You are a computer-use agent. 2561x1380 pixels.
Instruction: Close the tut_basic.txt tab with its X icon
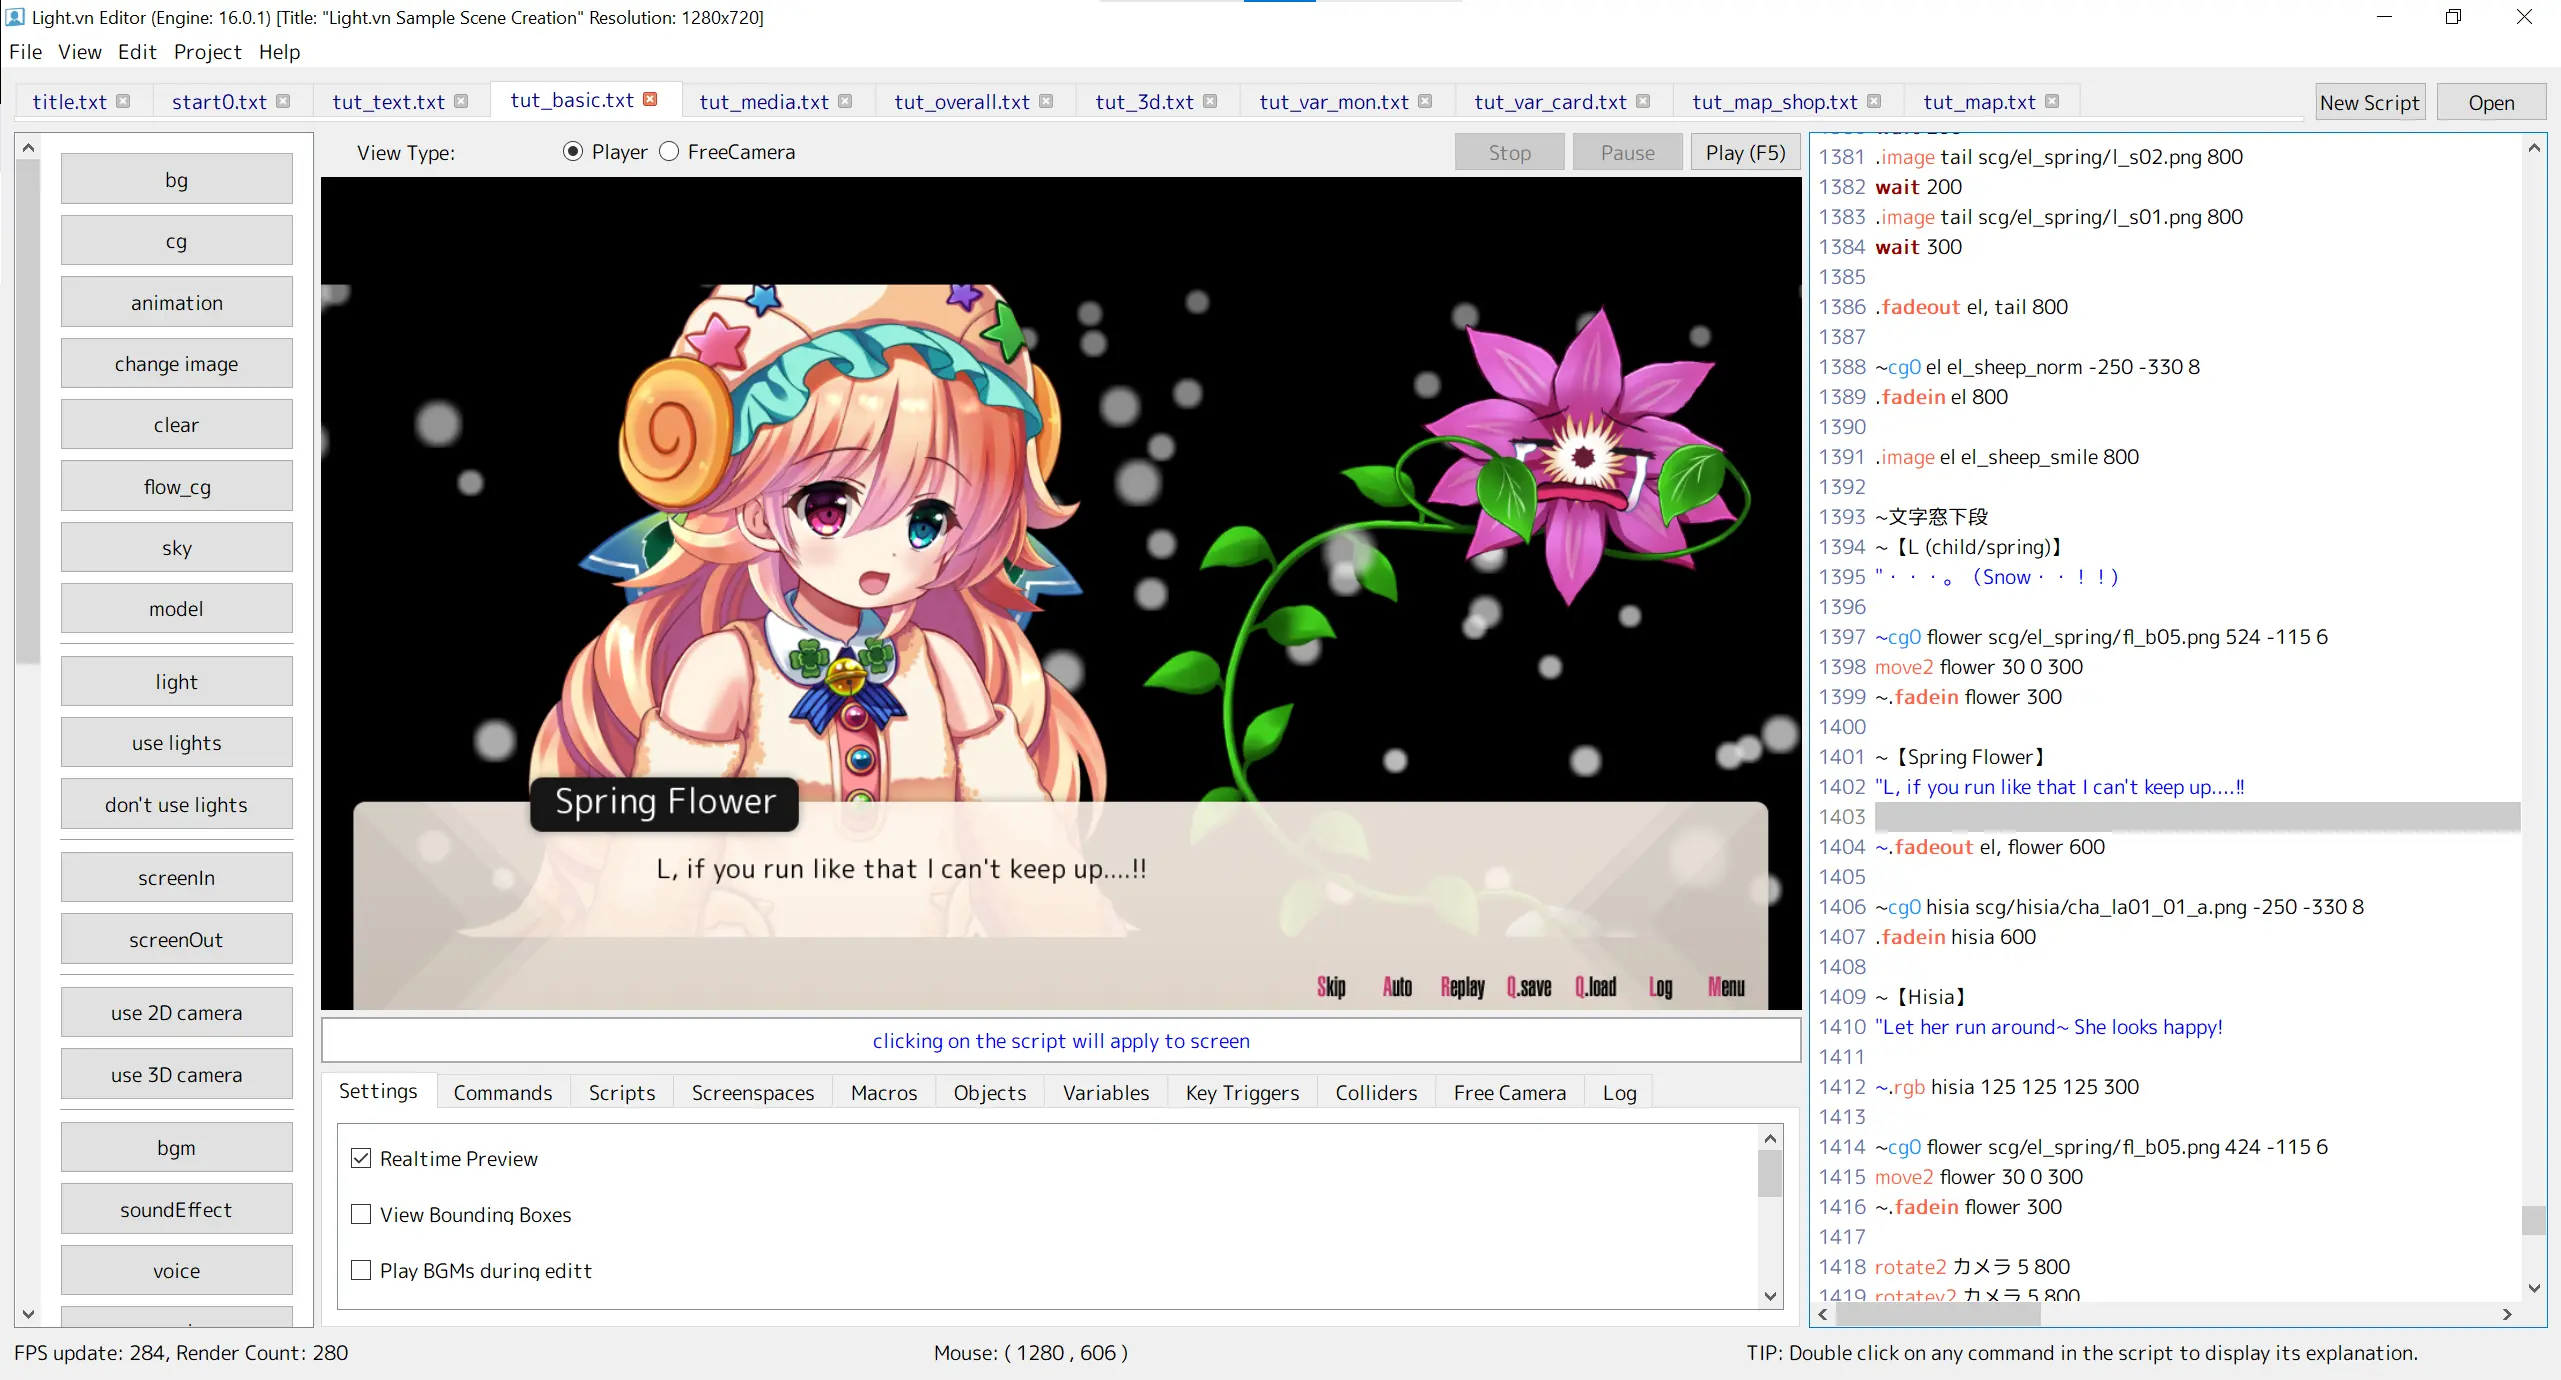tap(650, 100)
